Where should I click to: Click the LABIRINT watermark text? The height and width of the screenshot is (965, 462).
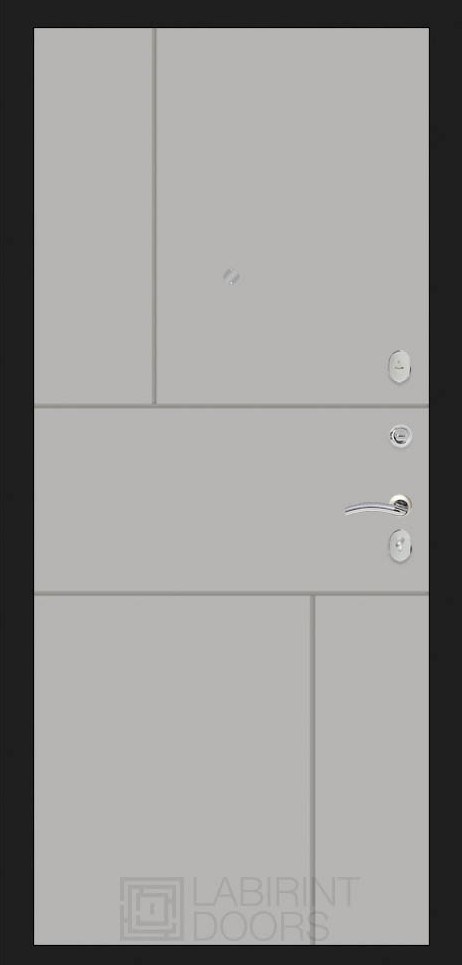275,892
